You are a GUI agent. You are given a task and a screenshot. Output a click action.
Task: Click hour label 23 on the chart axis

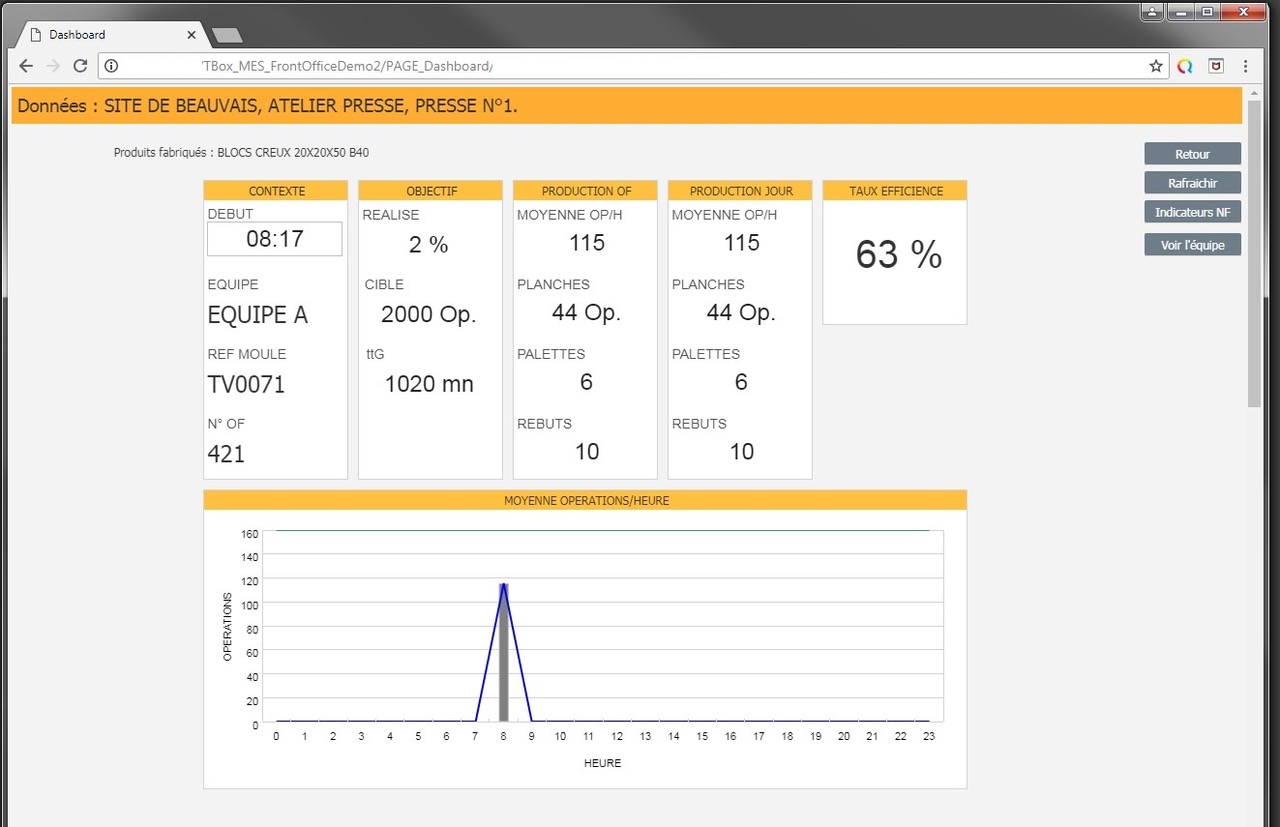(x=929, y=736)
